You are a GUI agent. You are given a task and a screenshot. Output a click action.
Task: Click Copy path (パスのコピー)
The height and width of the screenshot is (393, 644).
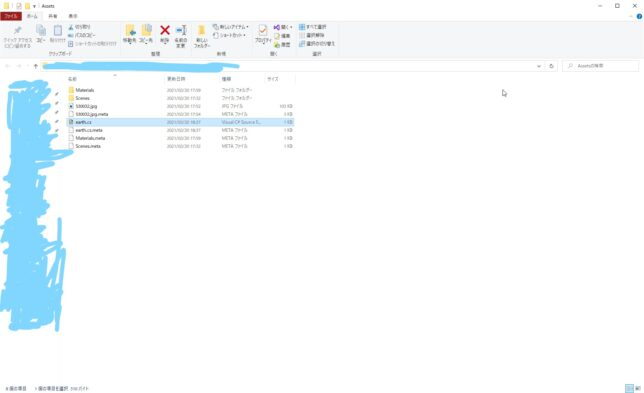(x=82, y=35)
